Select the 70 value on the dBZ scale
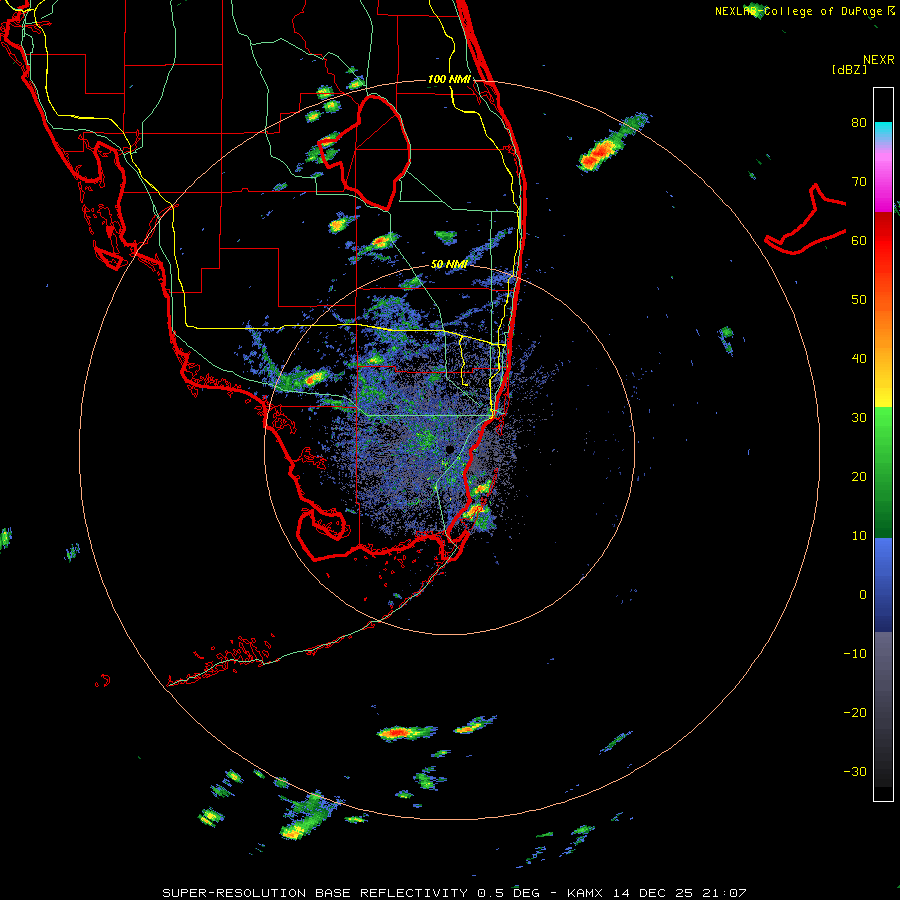The height and width of the screenshot is (900, 900). click(859, 182)
